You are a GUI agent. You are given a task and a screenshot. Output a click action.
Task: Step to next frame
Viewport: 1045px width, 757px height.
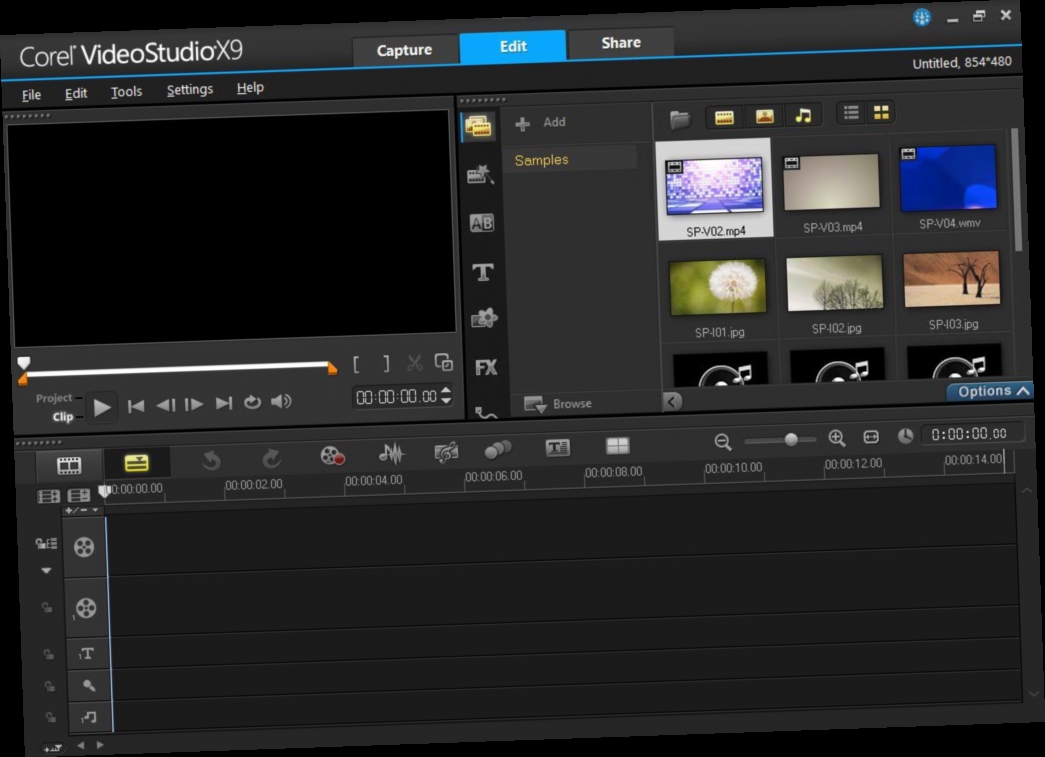(194, 404)
